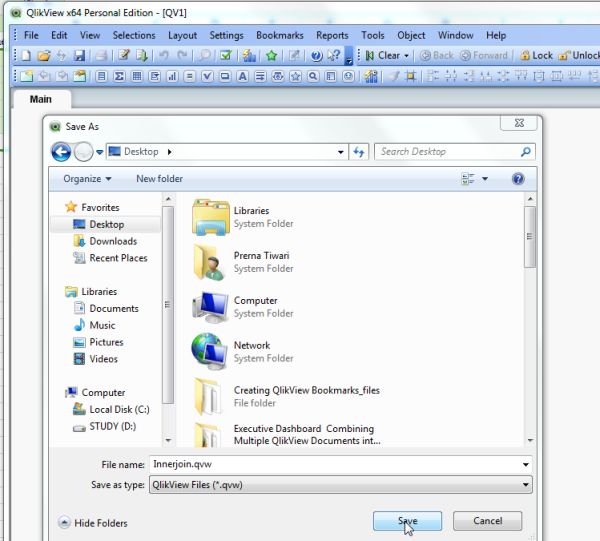Image resolution: width=600 pixels, height=541 pixels.
Task: Toggle the Design Grid icon
Action: click(x=411, y=77)
